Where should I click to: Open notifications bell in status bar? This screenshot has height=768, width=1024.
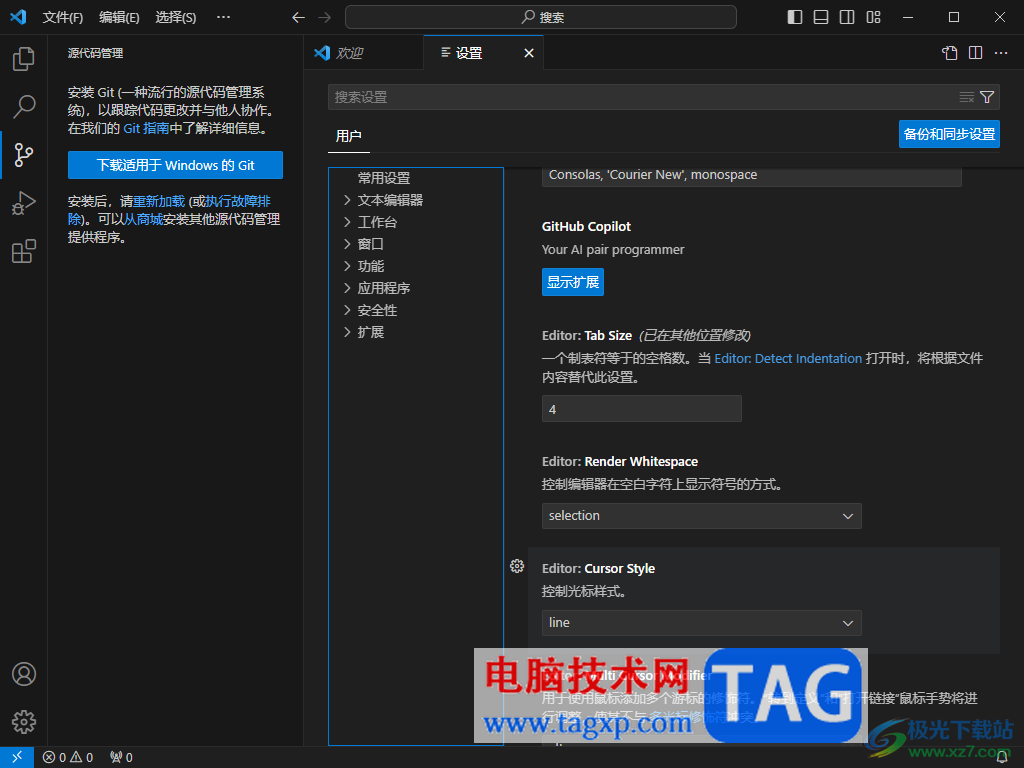point(1002,758)
